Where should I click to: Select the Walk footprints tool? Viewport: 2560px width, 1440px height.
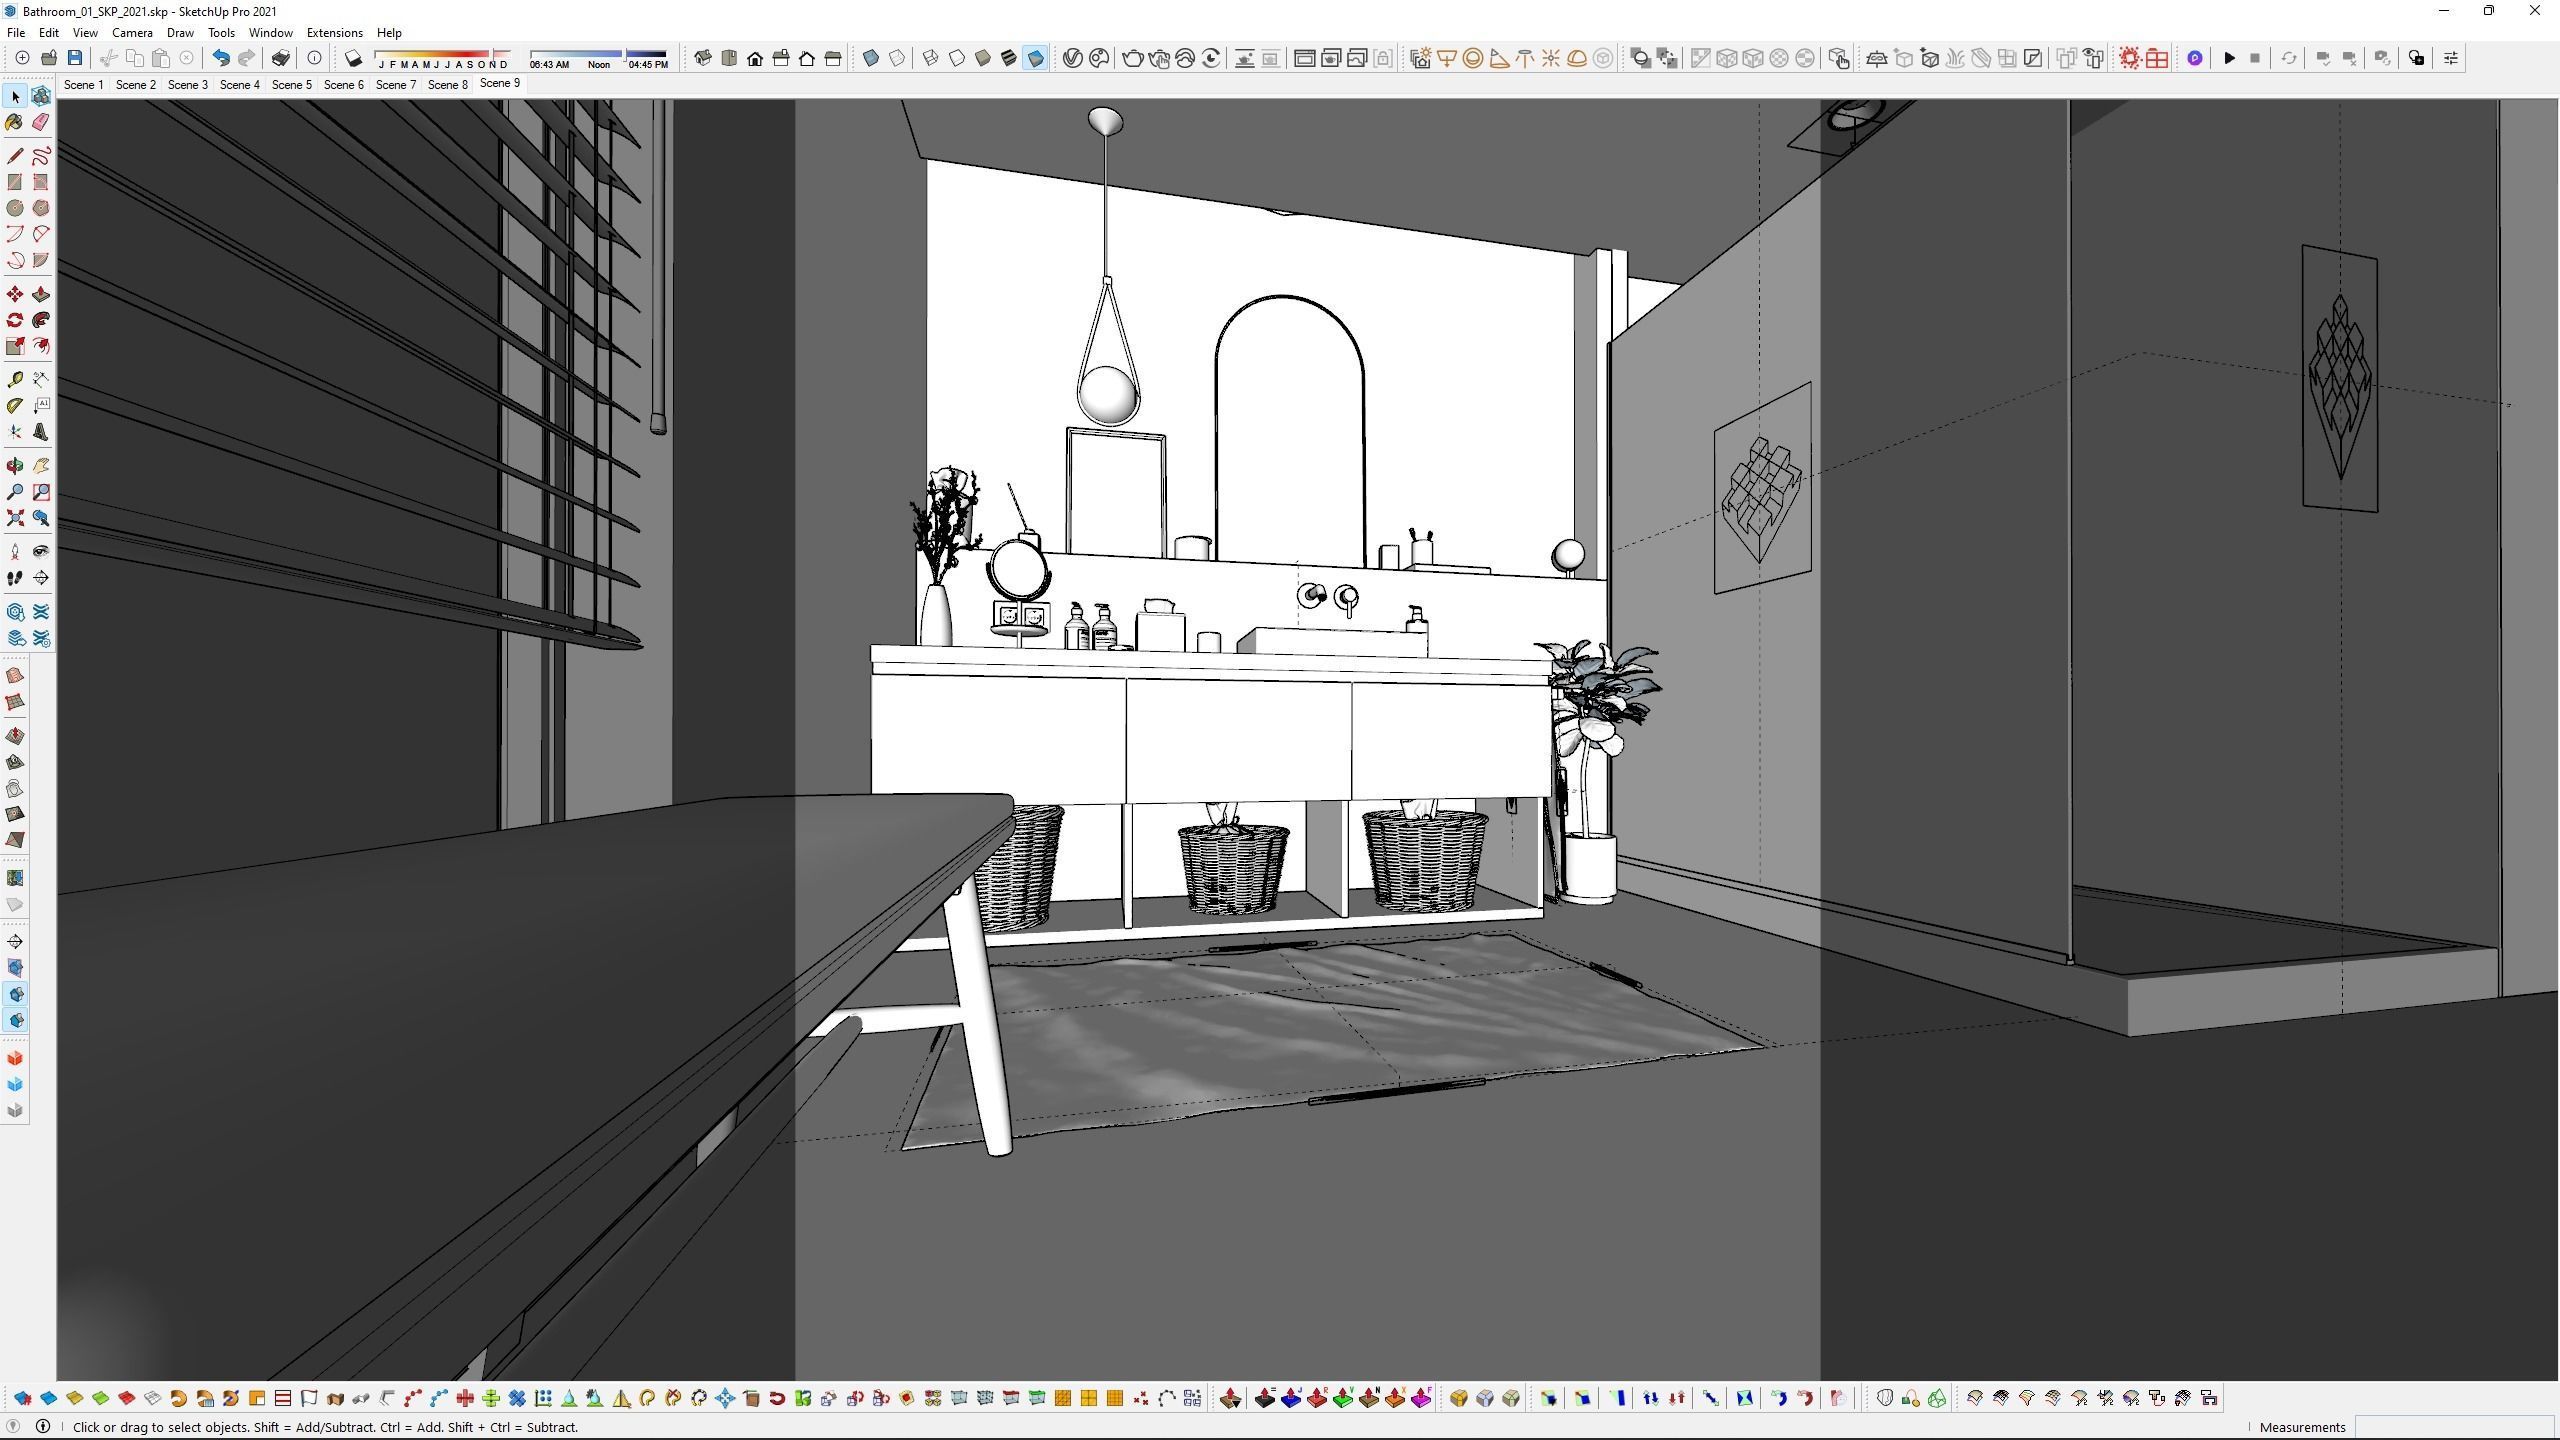tap(15, 578)
